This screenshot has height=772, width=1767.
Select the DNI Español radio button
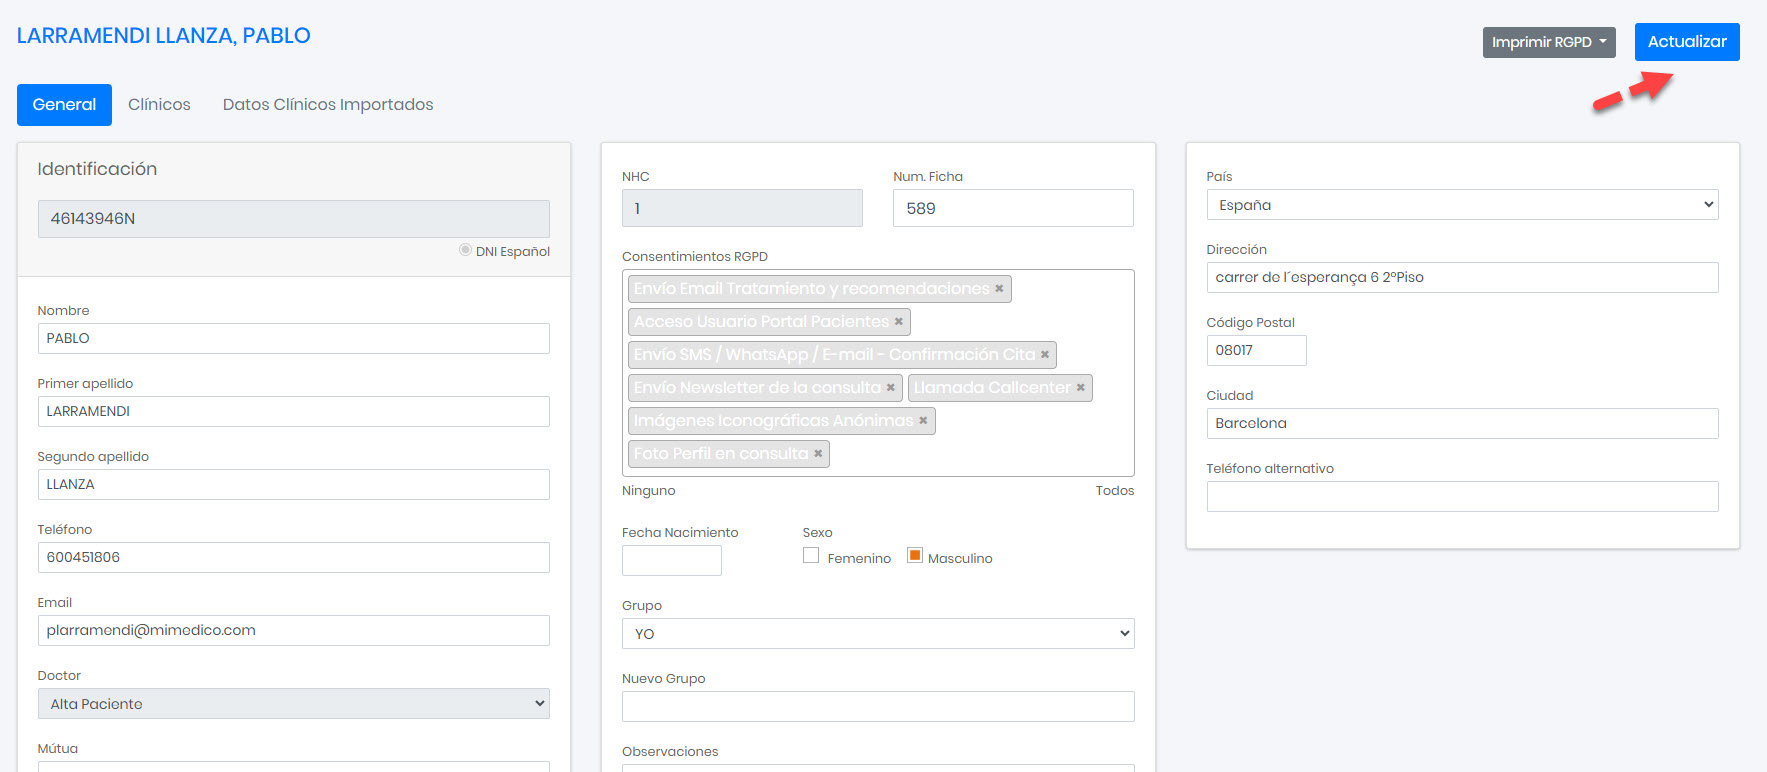pyautogui.click(x=465, y=250)
